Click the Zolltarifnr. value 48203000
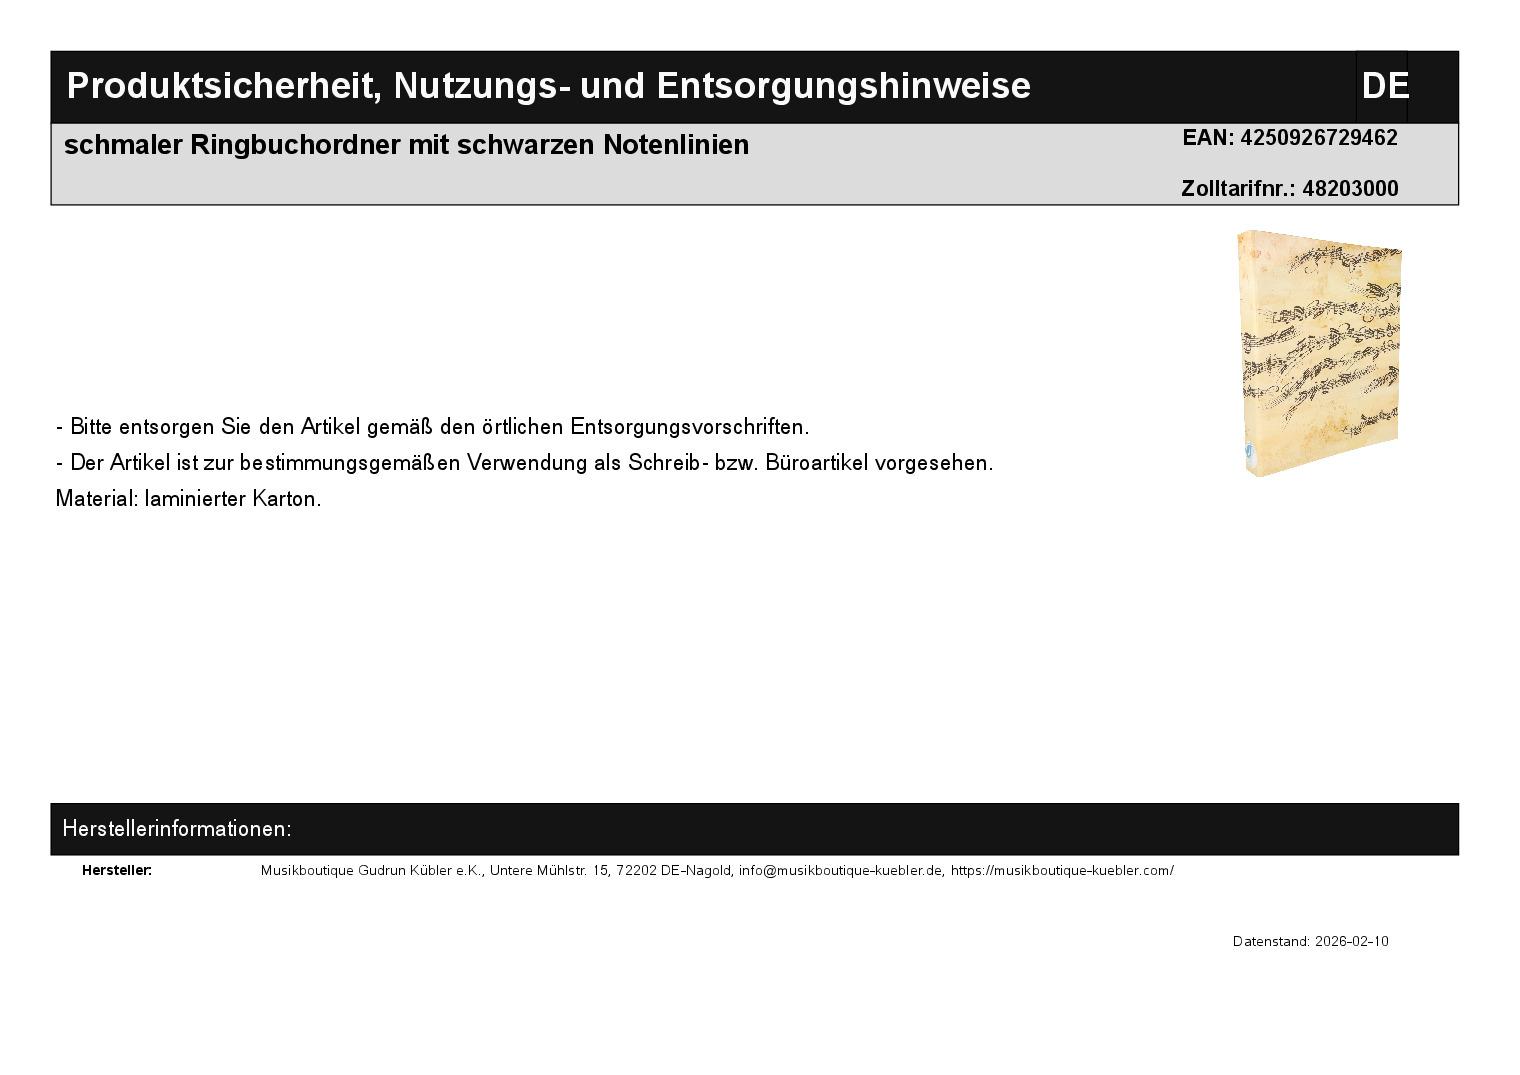1520x1075 pixels. click(1349, 189)
